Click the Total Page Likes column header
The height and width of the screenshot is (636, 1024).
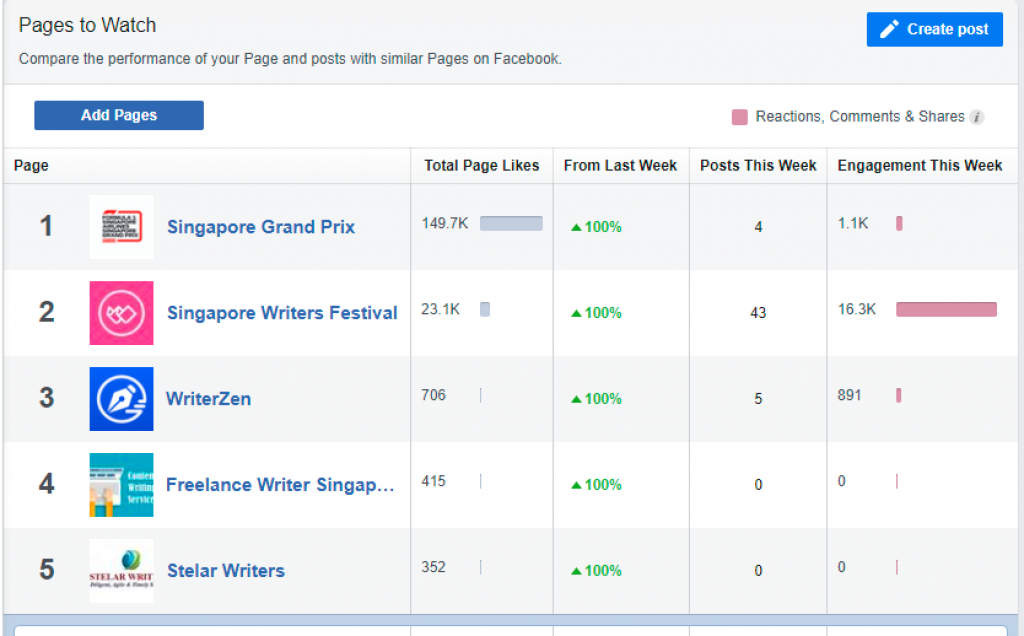[x=481, y=166]
